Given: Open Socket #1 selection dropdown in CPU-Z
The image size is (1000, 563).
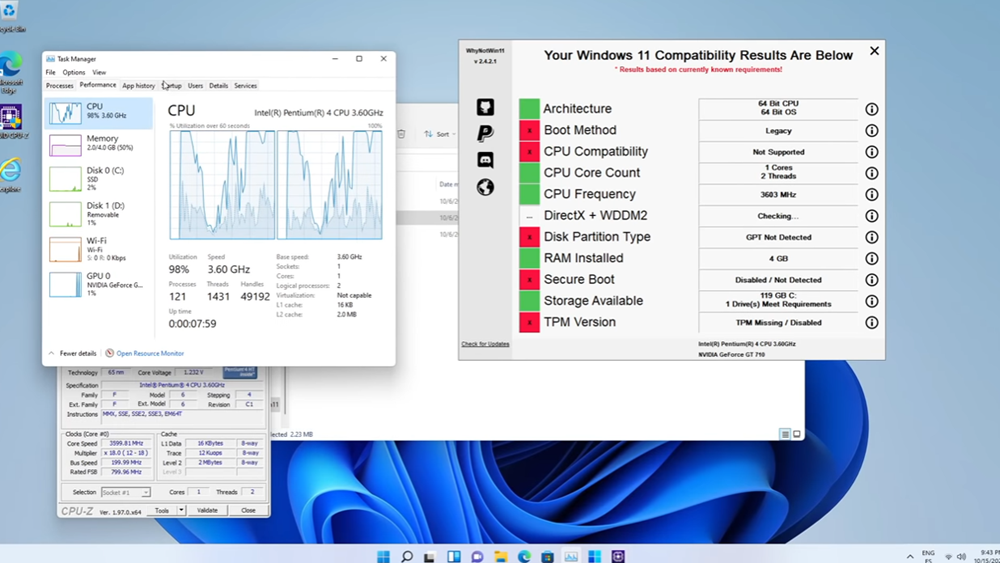Looking at the screenshot, I should 126,492.
